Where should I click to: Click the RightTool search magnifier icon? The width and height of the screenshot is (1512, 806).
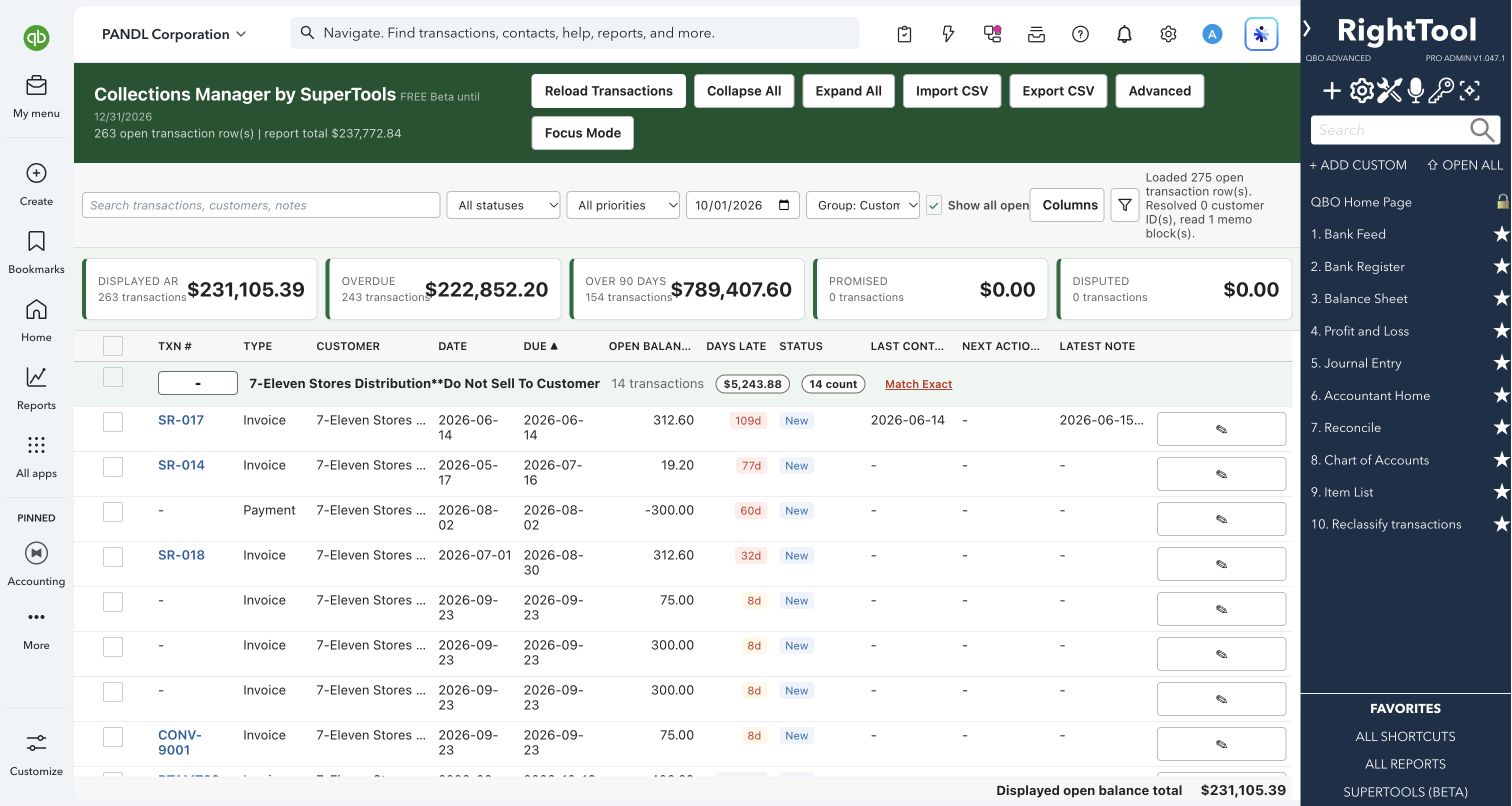pyautogui.click(x=1483, y=130)
